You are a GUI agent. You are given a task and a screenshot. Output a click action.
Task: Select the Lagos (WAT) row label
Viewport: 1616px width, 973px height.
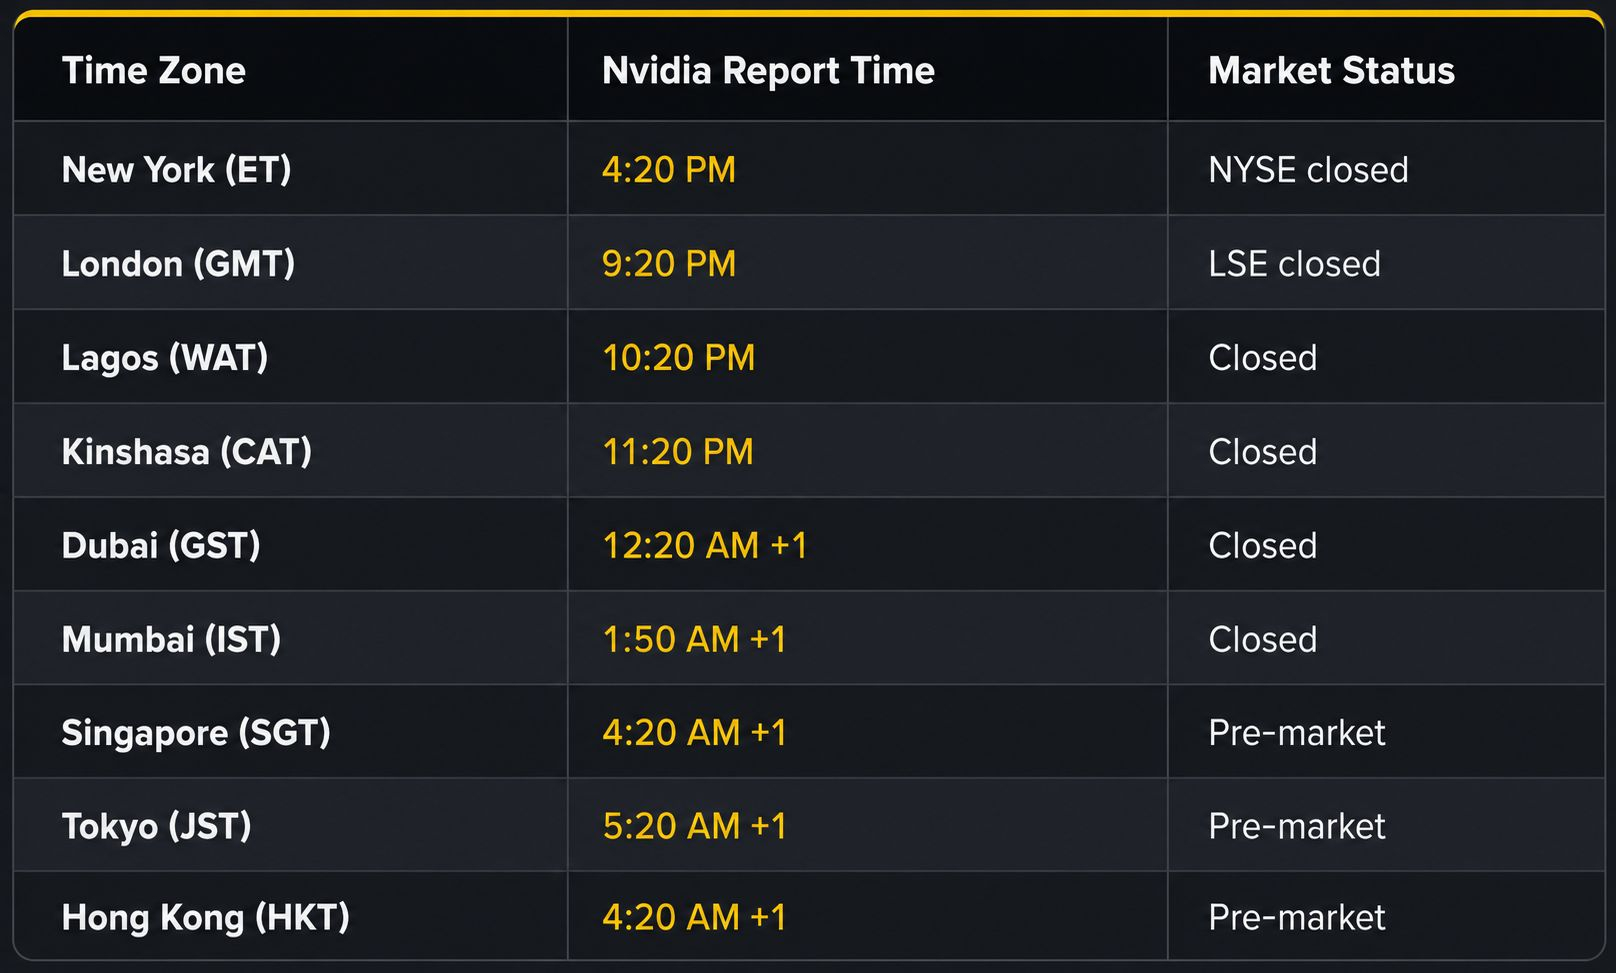(x=165, y=358)
